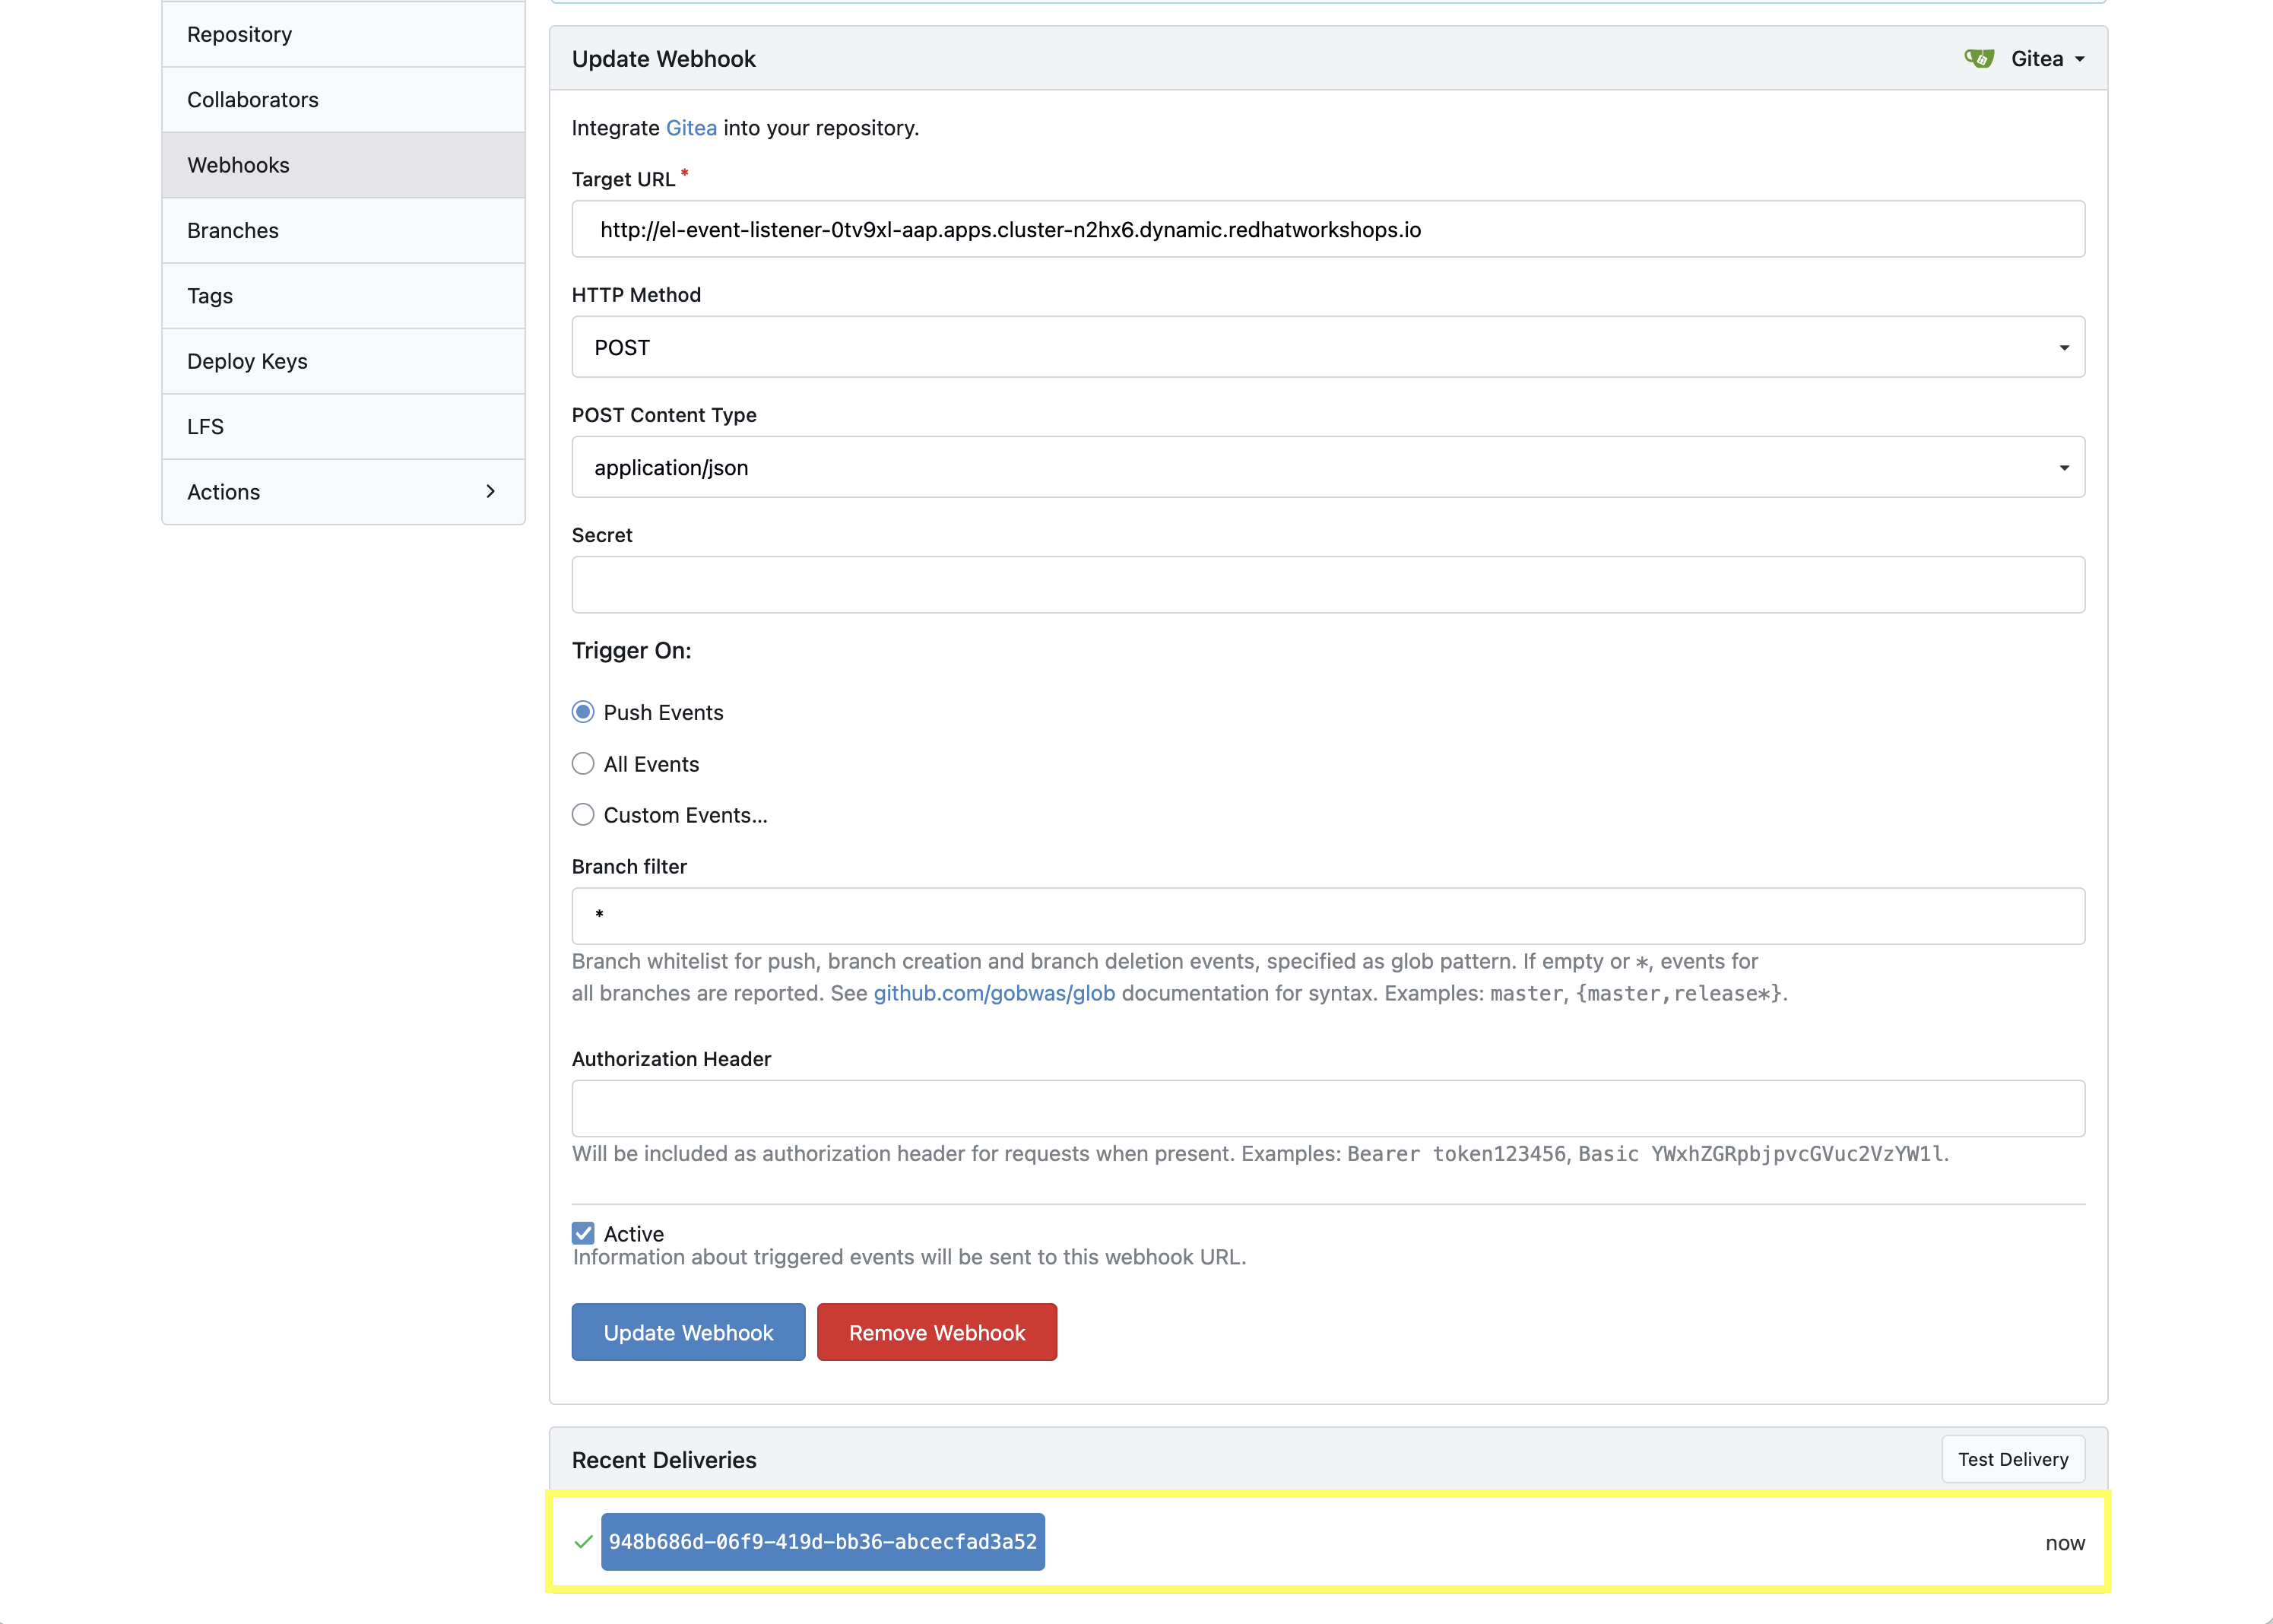Screen dimensions: 2273x1624
Task: Click the Remove Webhook button
Action: tap(936, 1331)
